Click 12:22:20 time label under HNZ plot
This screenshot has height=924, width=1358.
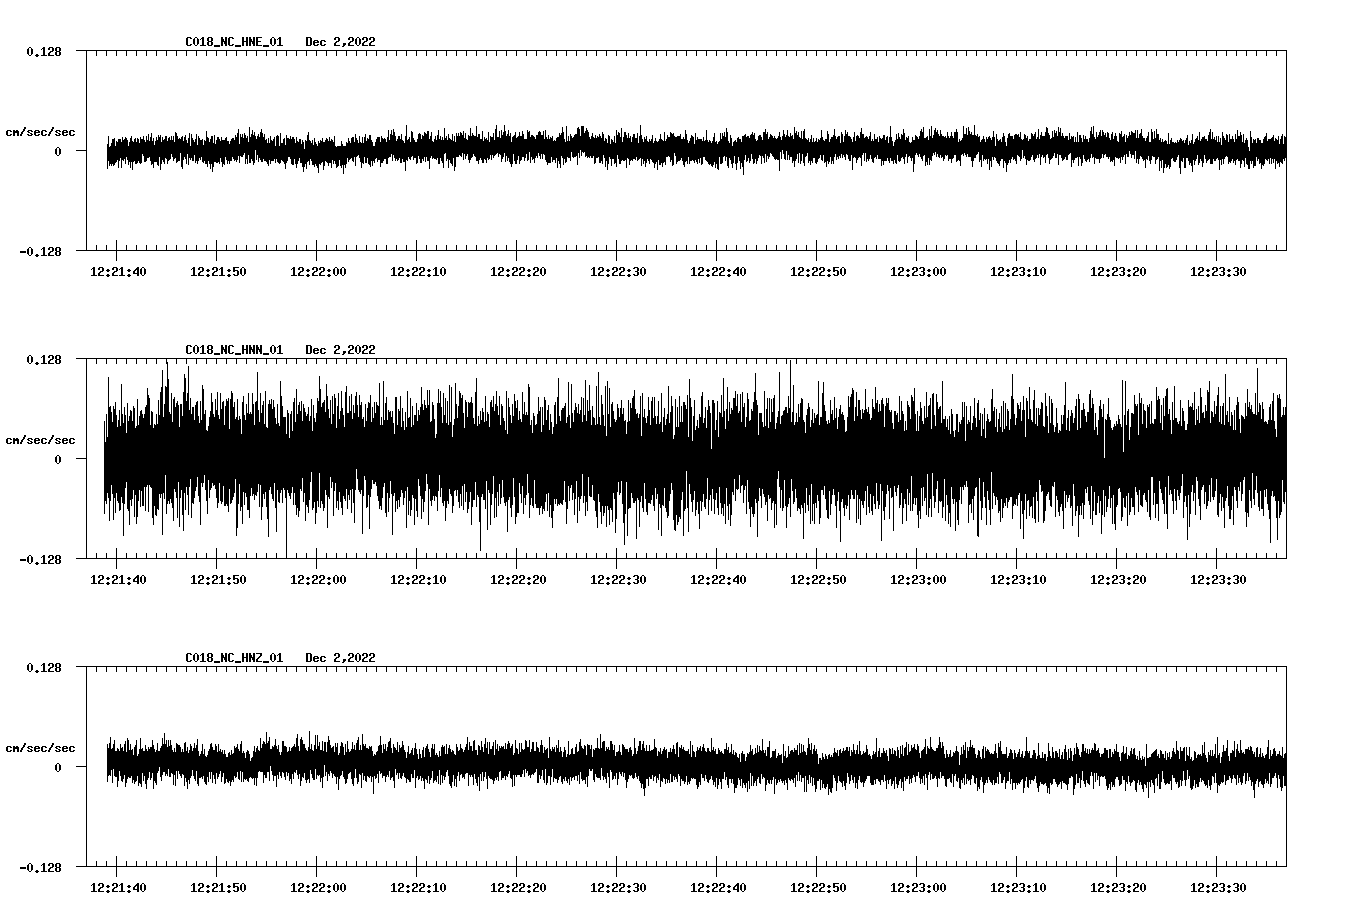(518, 887)
